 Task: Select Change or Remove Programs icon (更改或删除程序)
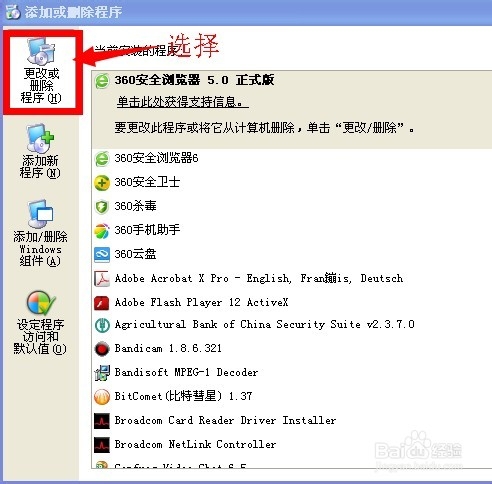click(x=41, y=52)
